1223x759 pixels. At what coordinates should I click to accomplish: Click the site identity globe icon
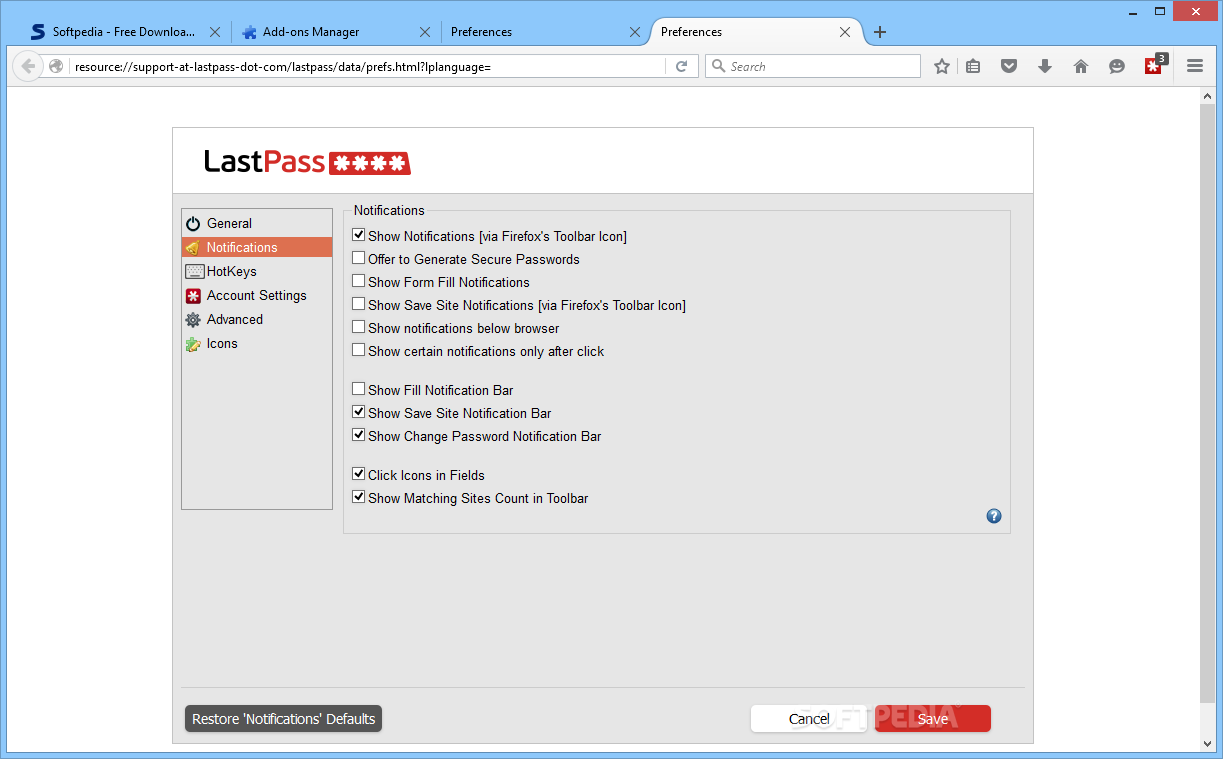(56, 66)
